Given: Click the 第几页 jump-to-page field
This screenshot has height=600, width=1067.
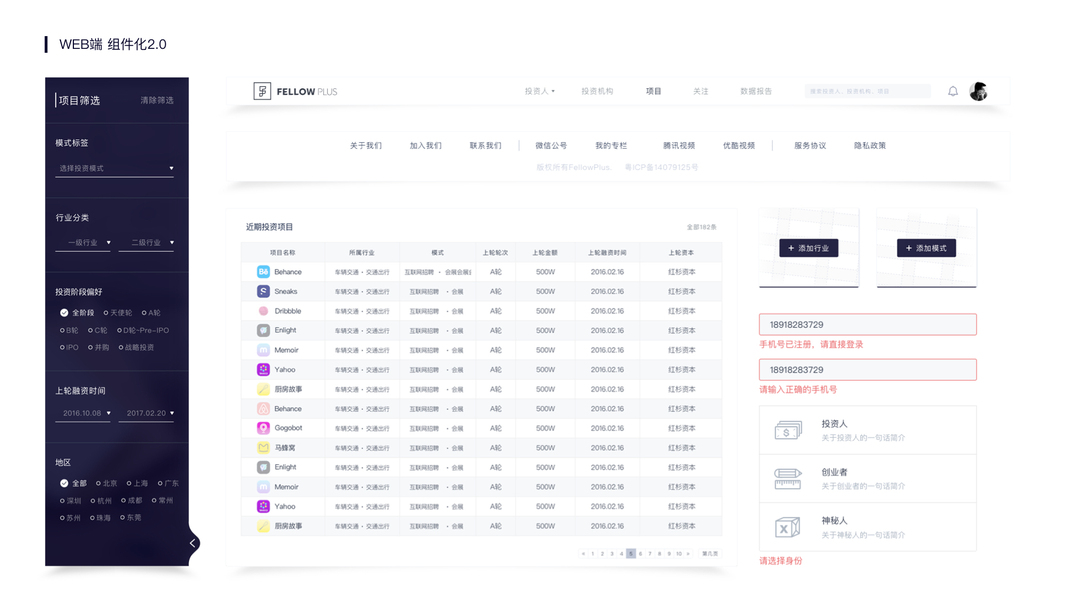Looking at the screenshot, I should pos(710,554).
